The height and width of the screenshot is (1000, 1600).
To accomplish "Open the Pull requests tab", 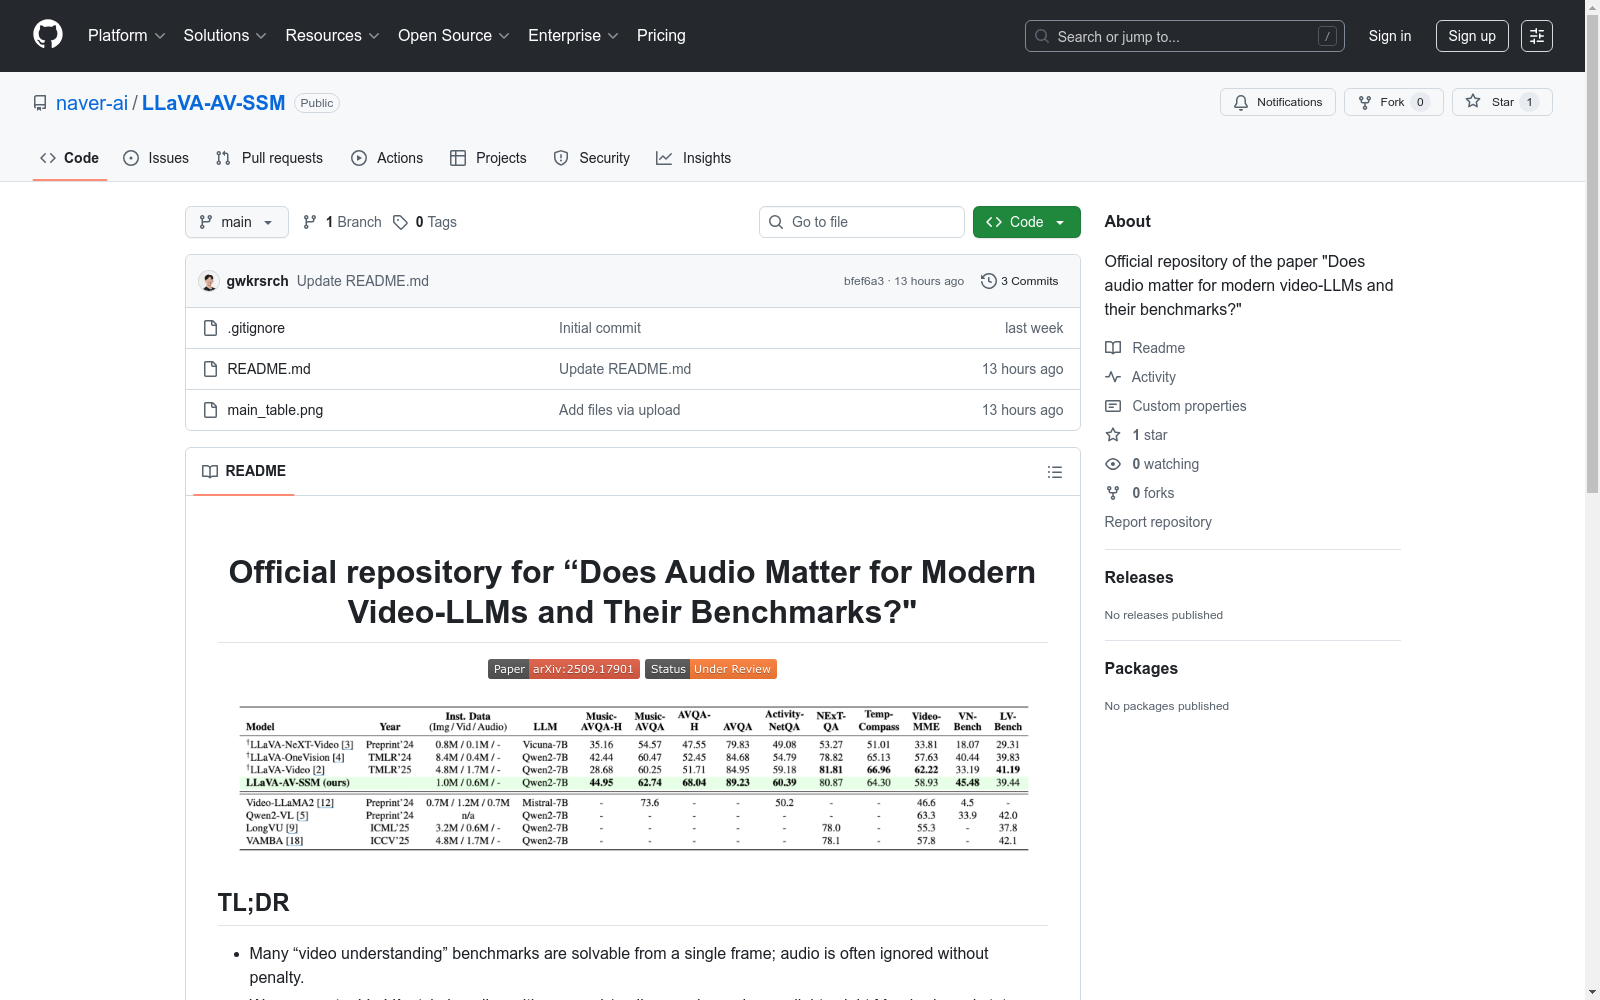I will (269, 158).
